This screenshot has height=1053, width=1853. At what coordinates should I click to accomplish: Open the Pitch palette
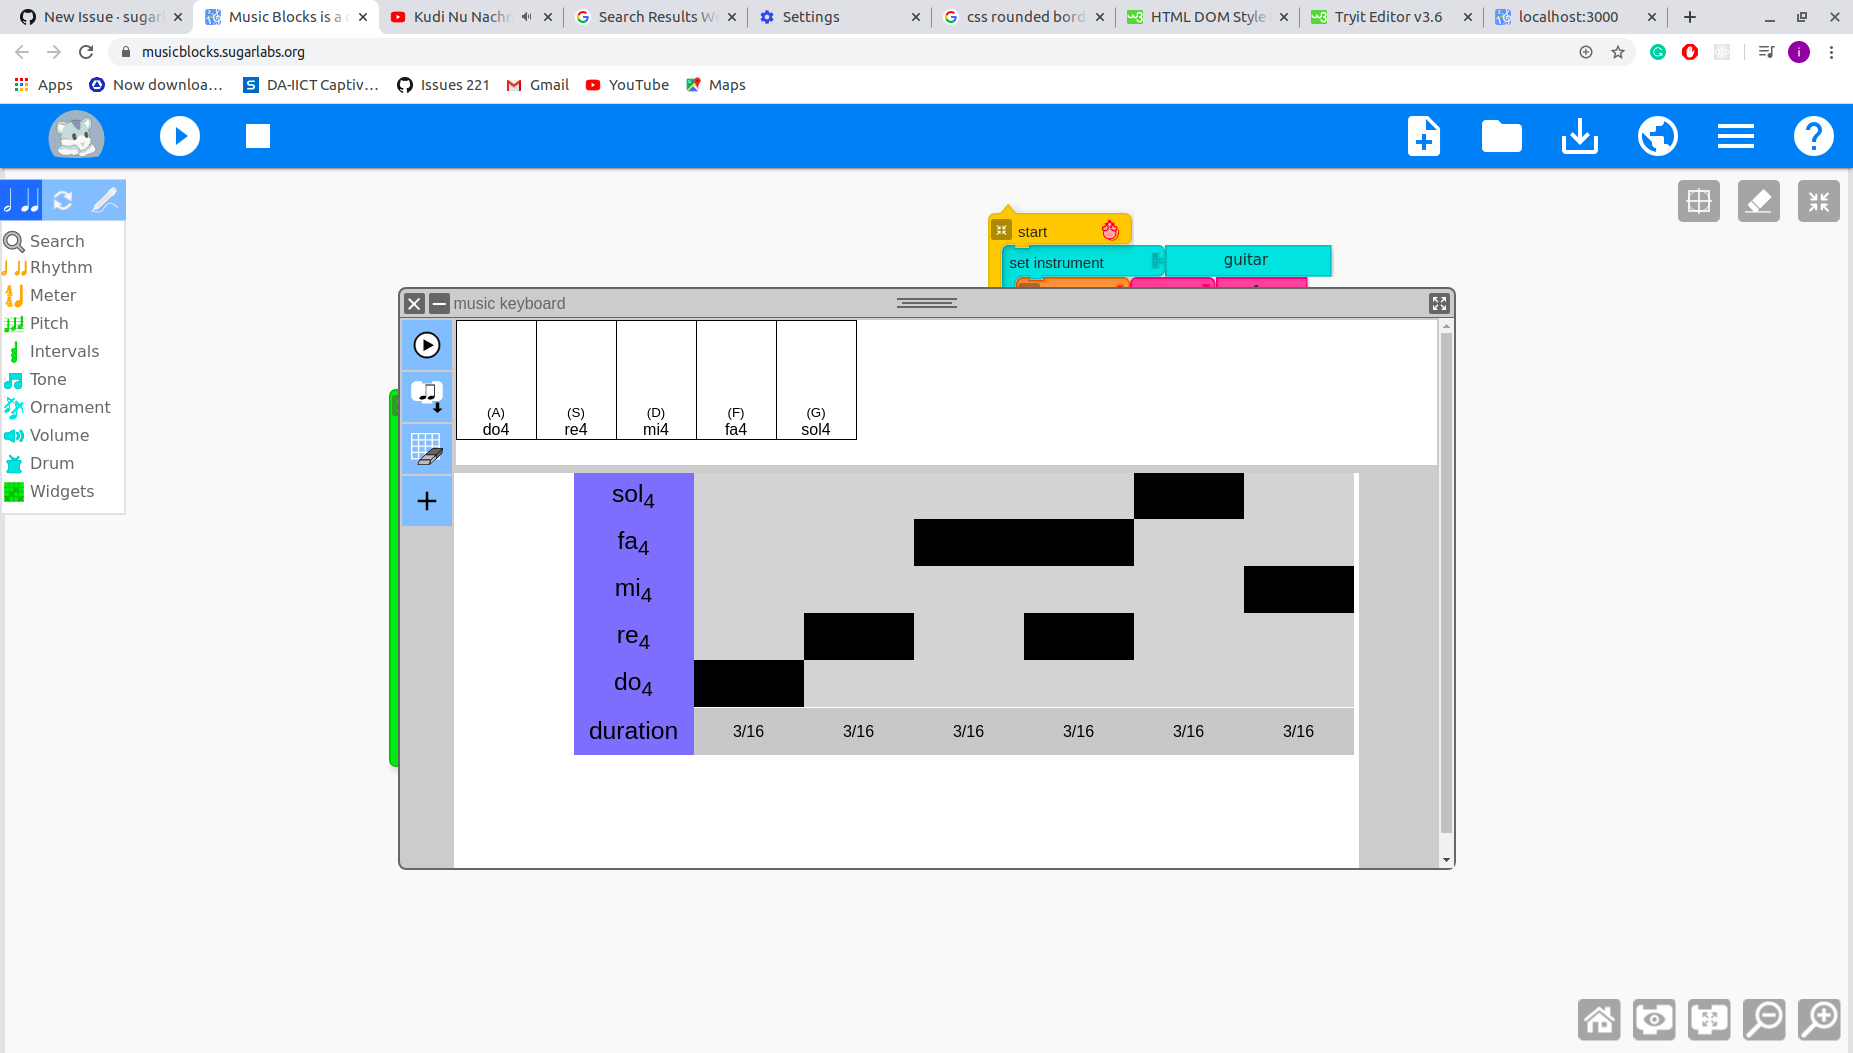click(48, 323)
